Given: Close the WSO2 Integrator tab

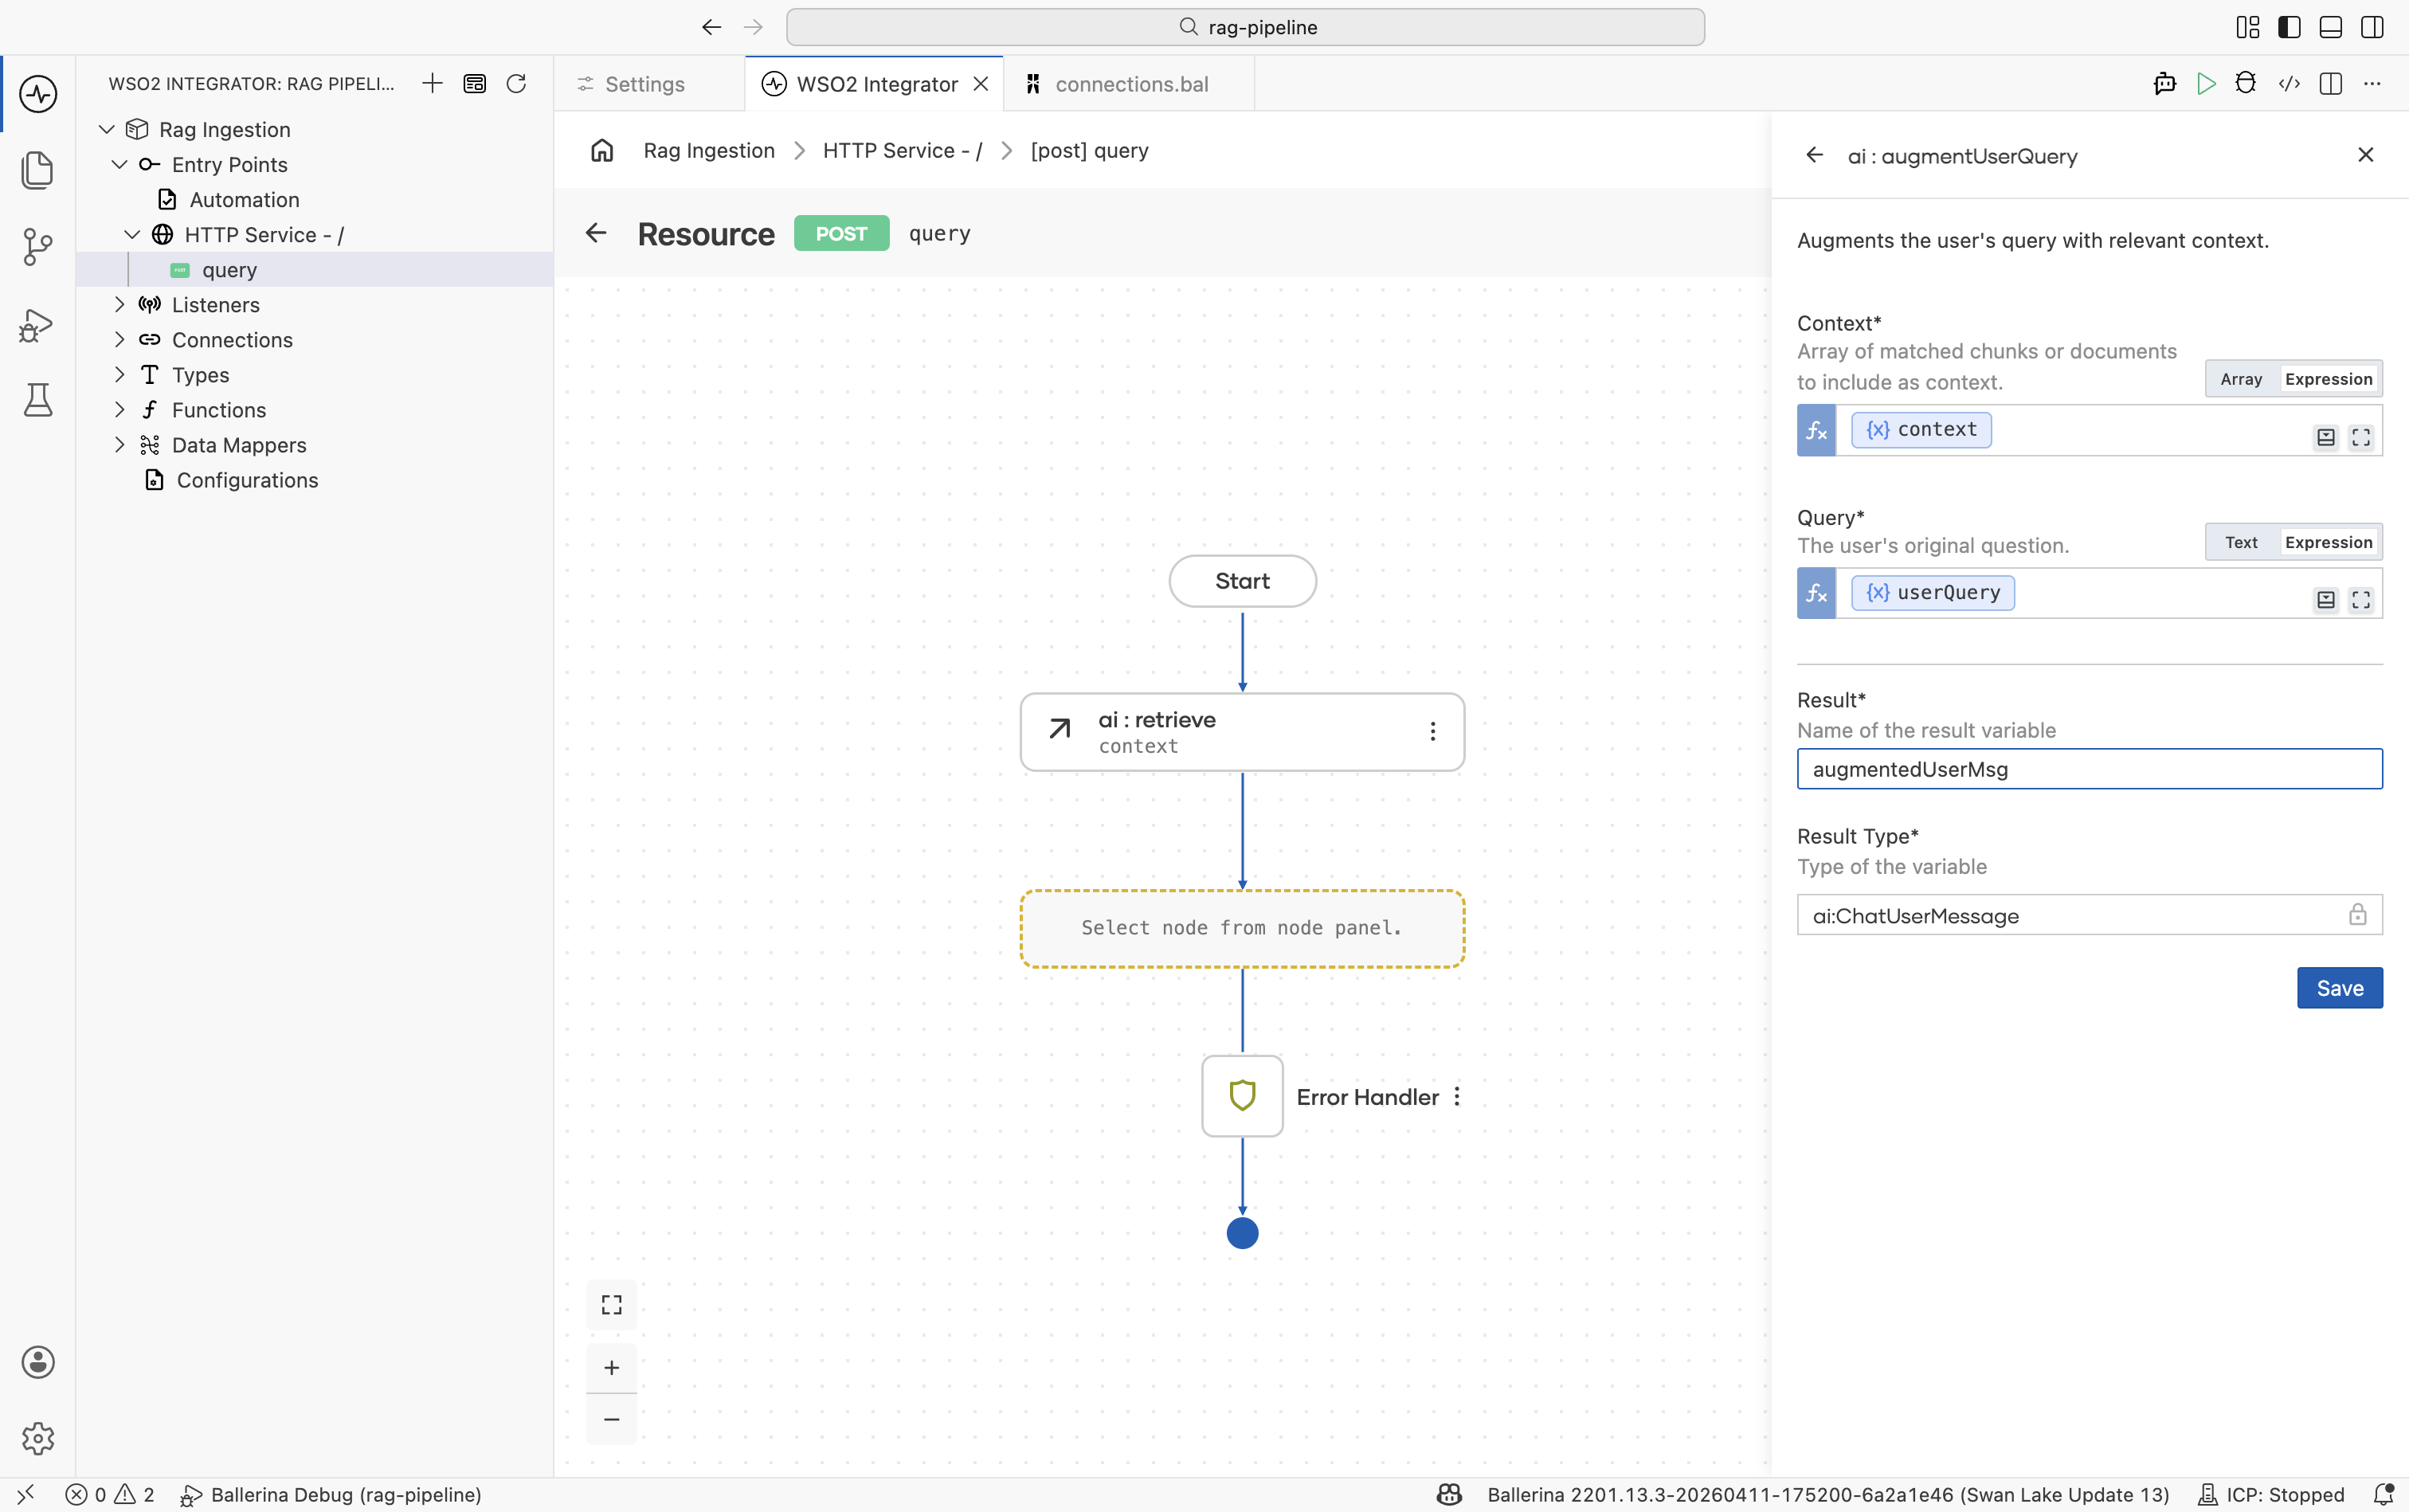Looking at the screenshot, I should tap(981, 84).
